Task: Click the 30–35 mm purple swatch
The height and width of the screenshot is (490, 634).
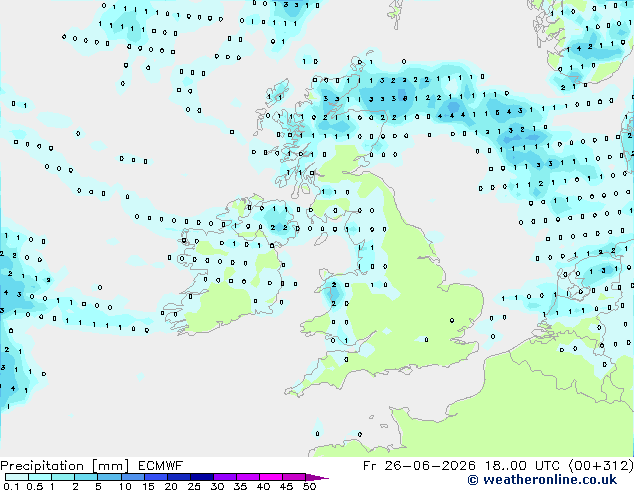Action: (x=225, y=477)
